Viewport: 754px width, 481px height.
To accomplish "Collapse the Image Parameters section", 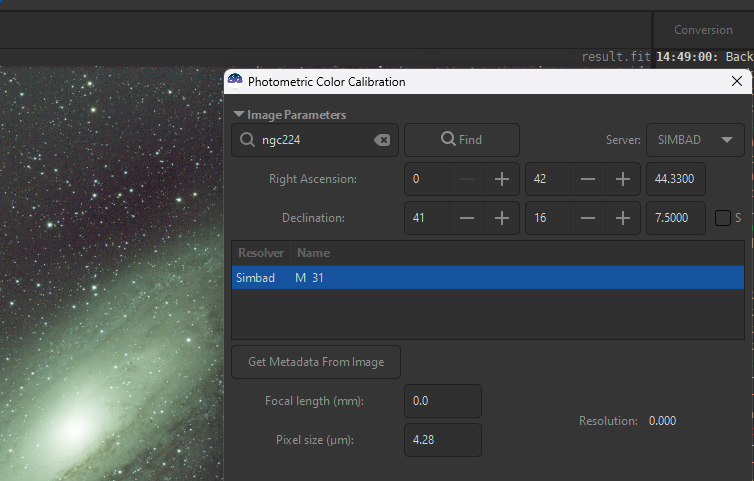I will (239, 115).
